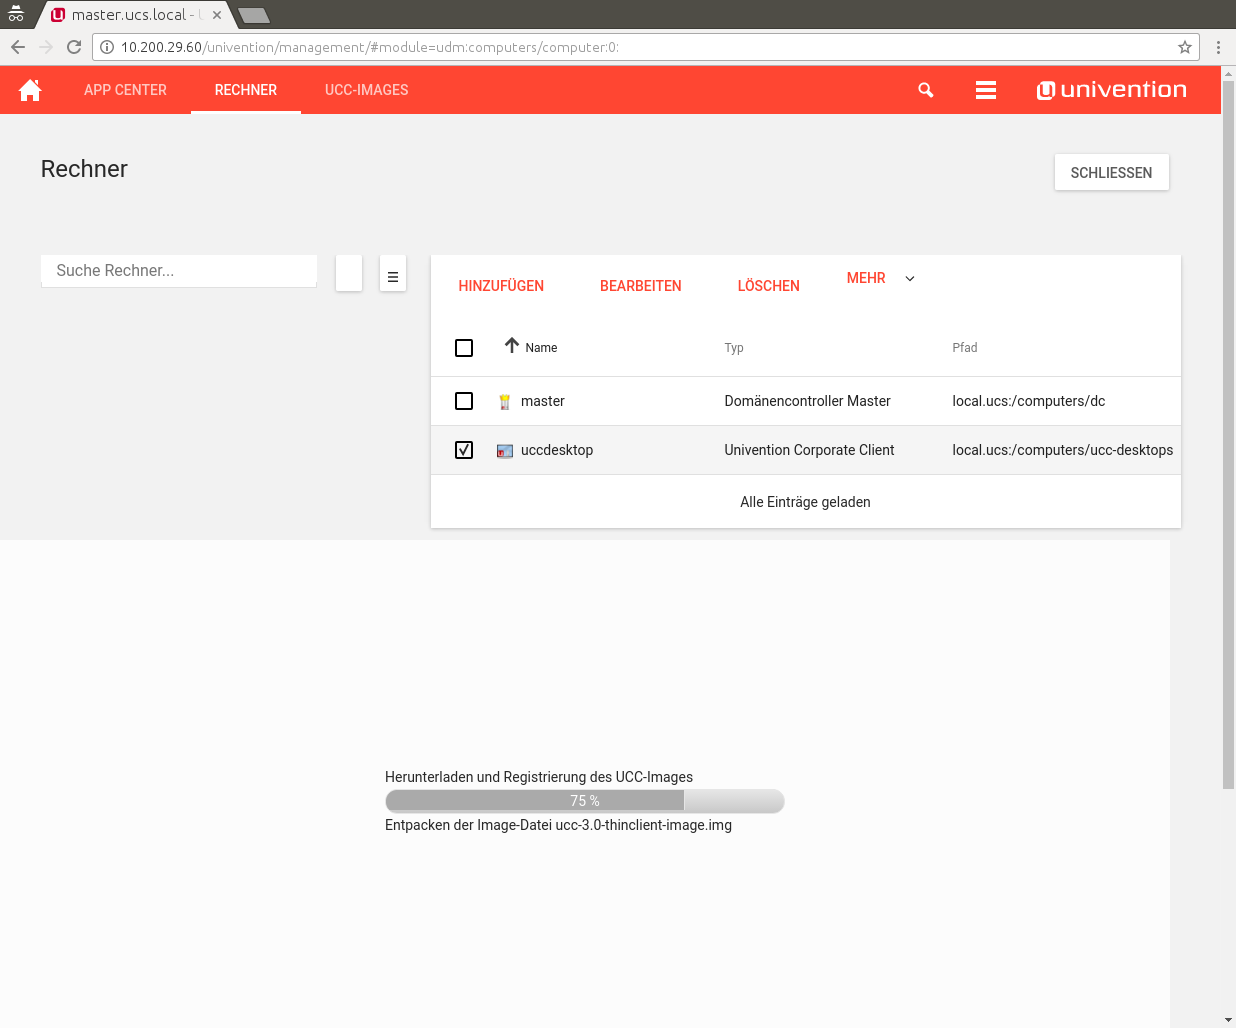Tick the master row checkbox
The image size is (1236, 1028).
(x=464, y=401)
